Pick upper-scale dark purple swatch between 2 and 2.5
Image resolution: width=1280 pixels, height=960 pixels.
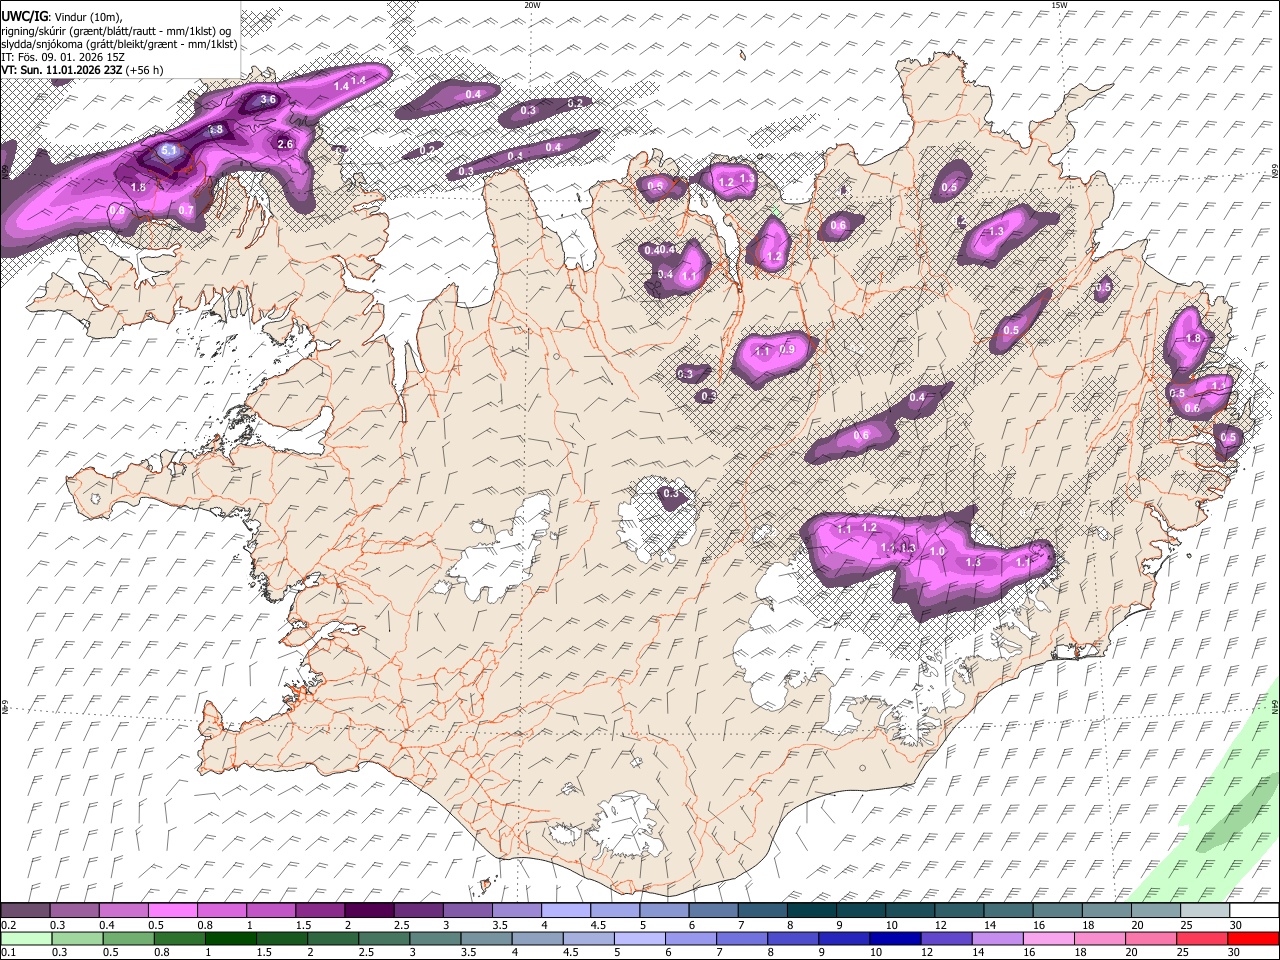(x=369, y=910)
